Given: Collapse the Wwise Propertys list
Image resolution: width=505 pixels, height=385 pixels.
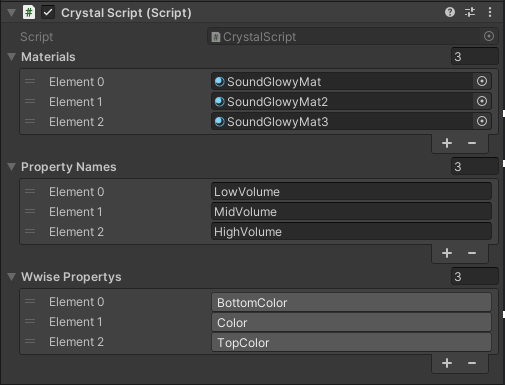Looking at the screenshot, I should coord(11,277).
